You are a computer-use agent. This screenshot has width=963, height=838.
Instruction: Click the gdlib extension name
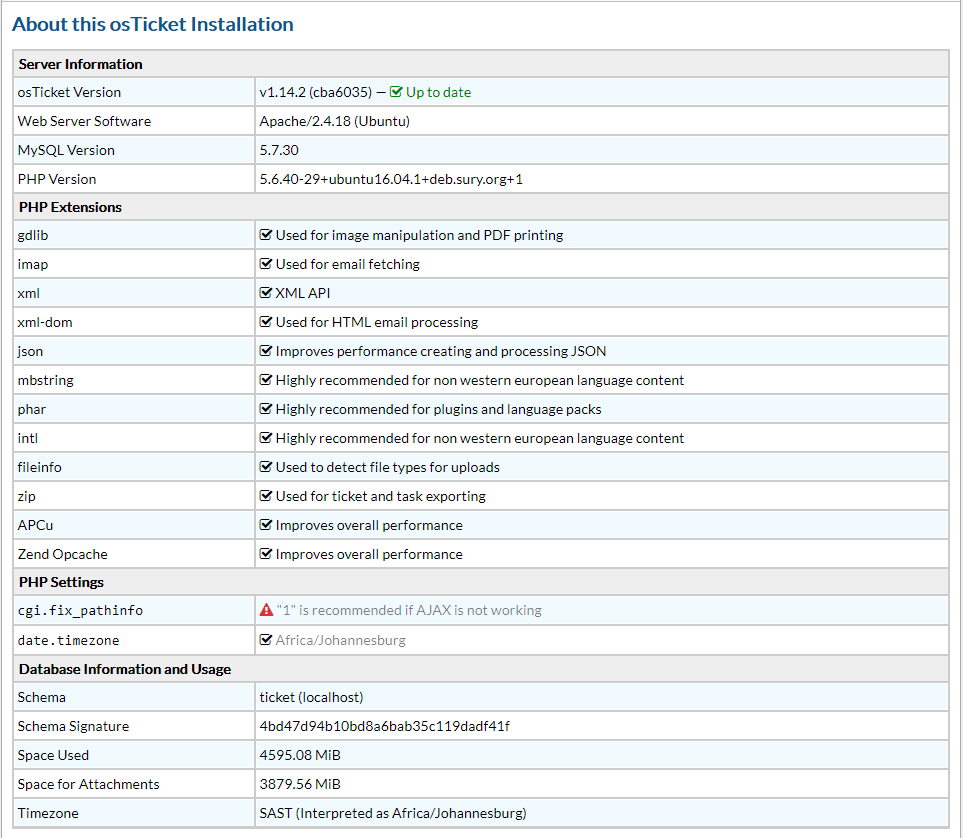33,235
